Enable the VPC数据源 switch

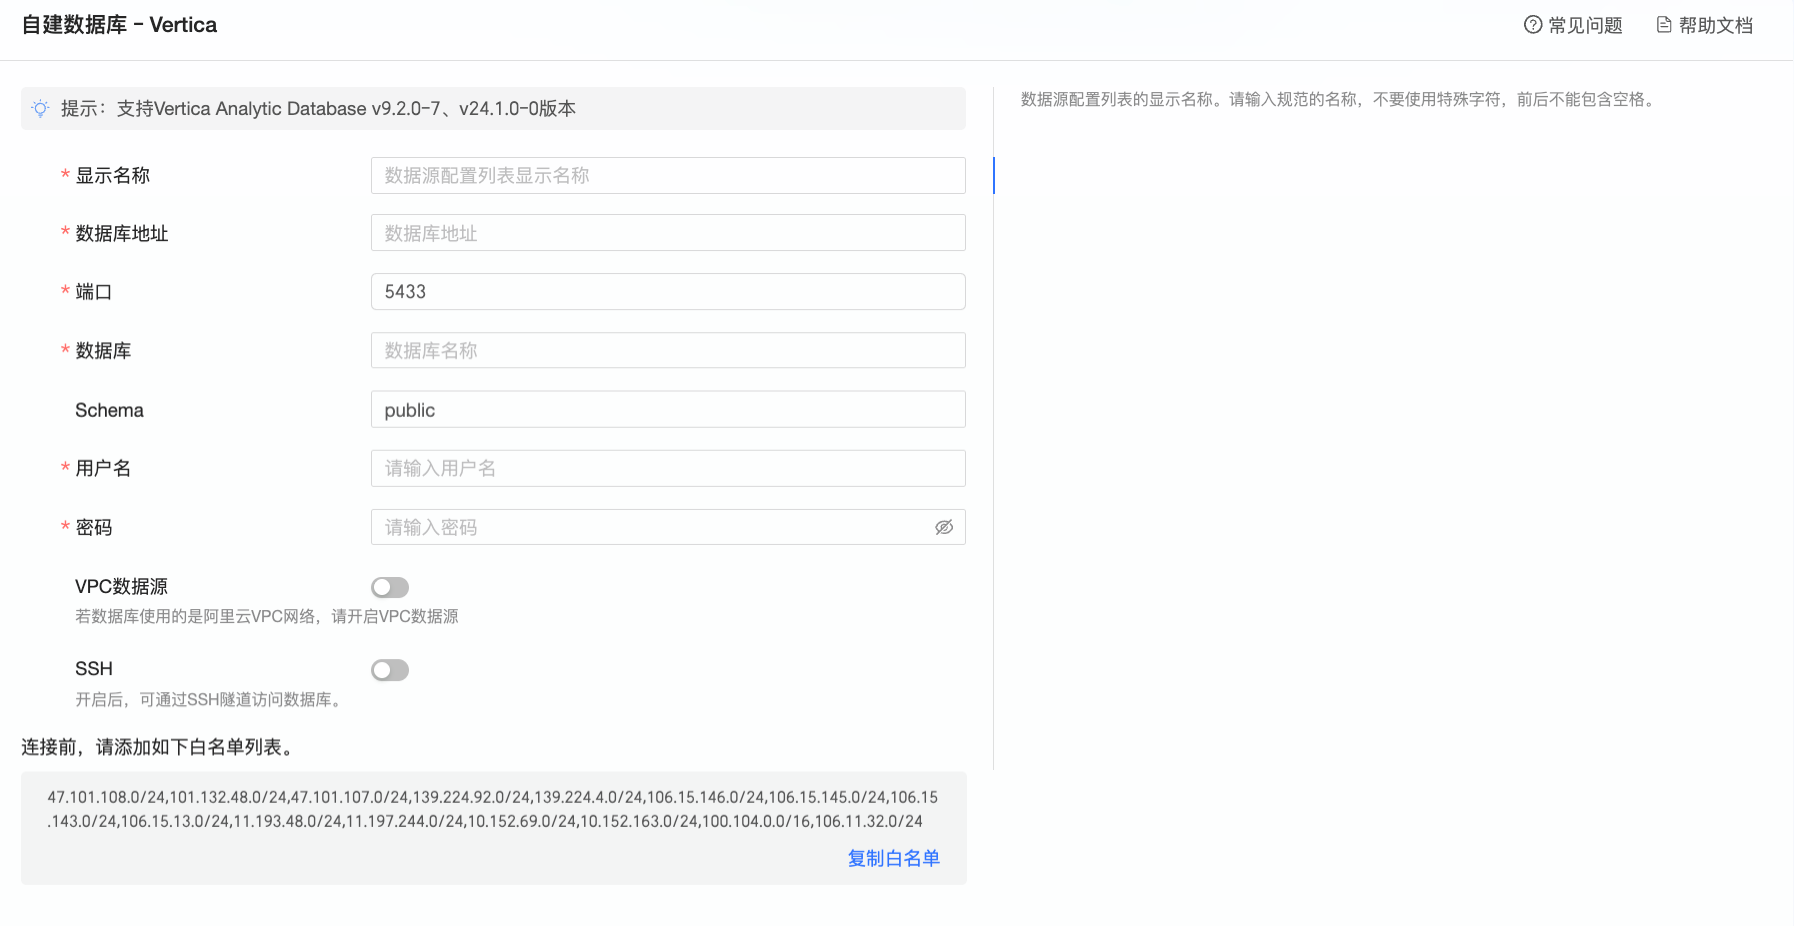pyautogui.click(x=390, y=587)
